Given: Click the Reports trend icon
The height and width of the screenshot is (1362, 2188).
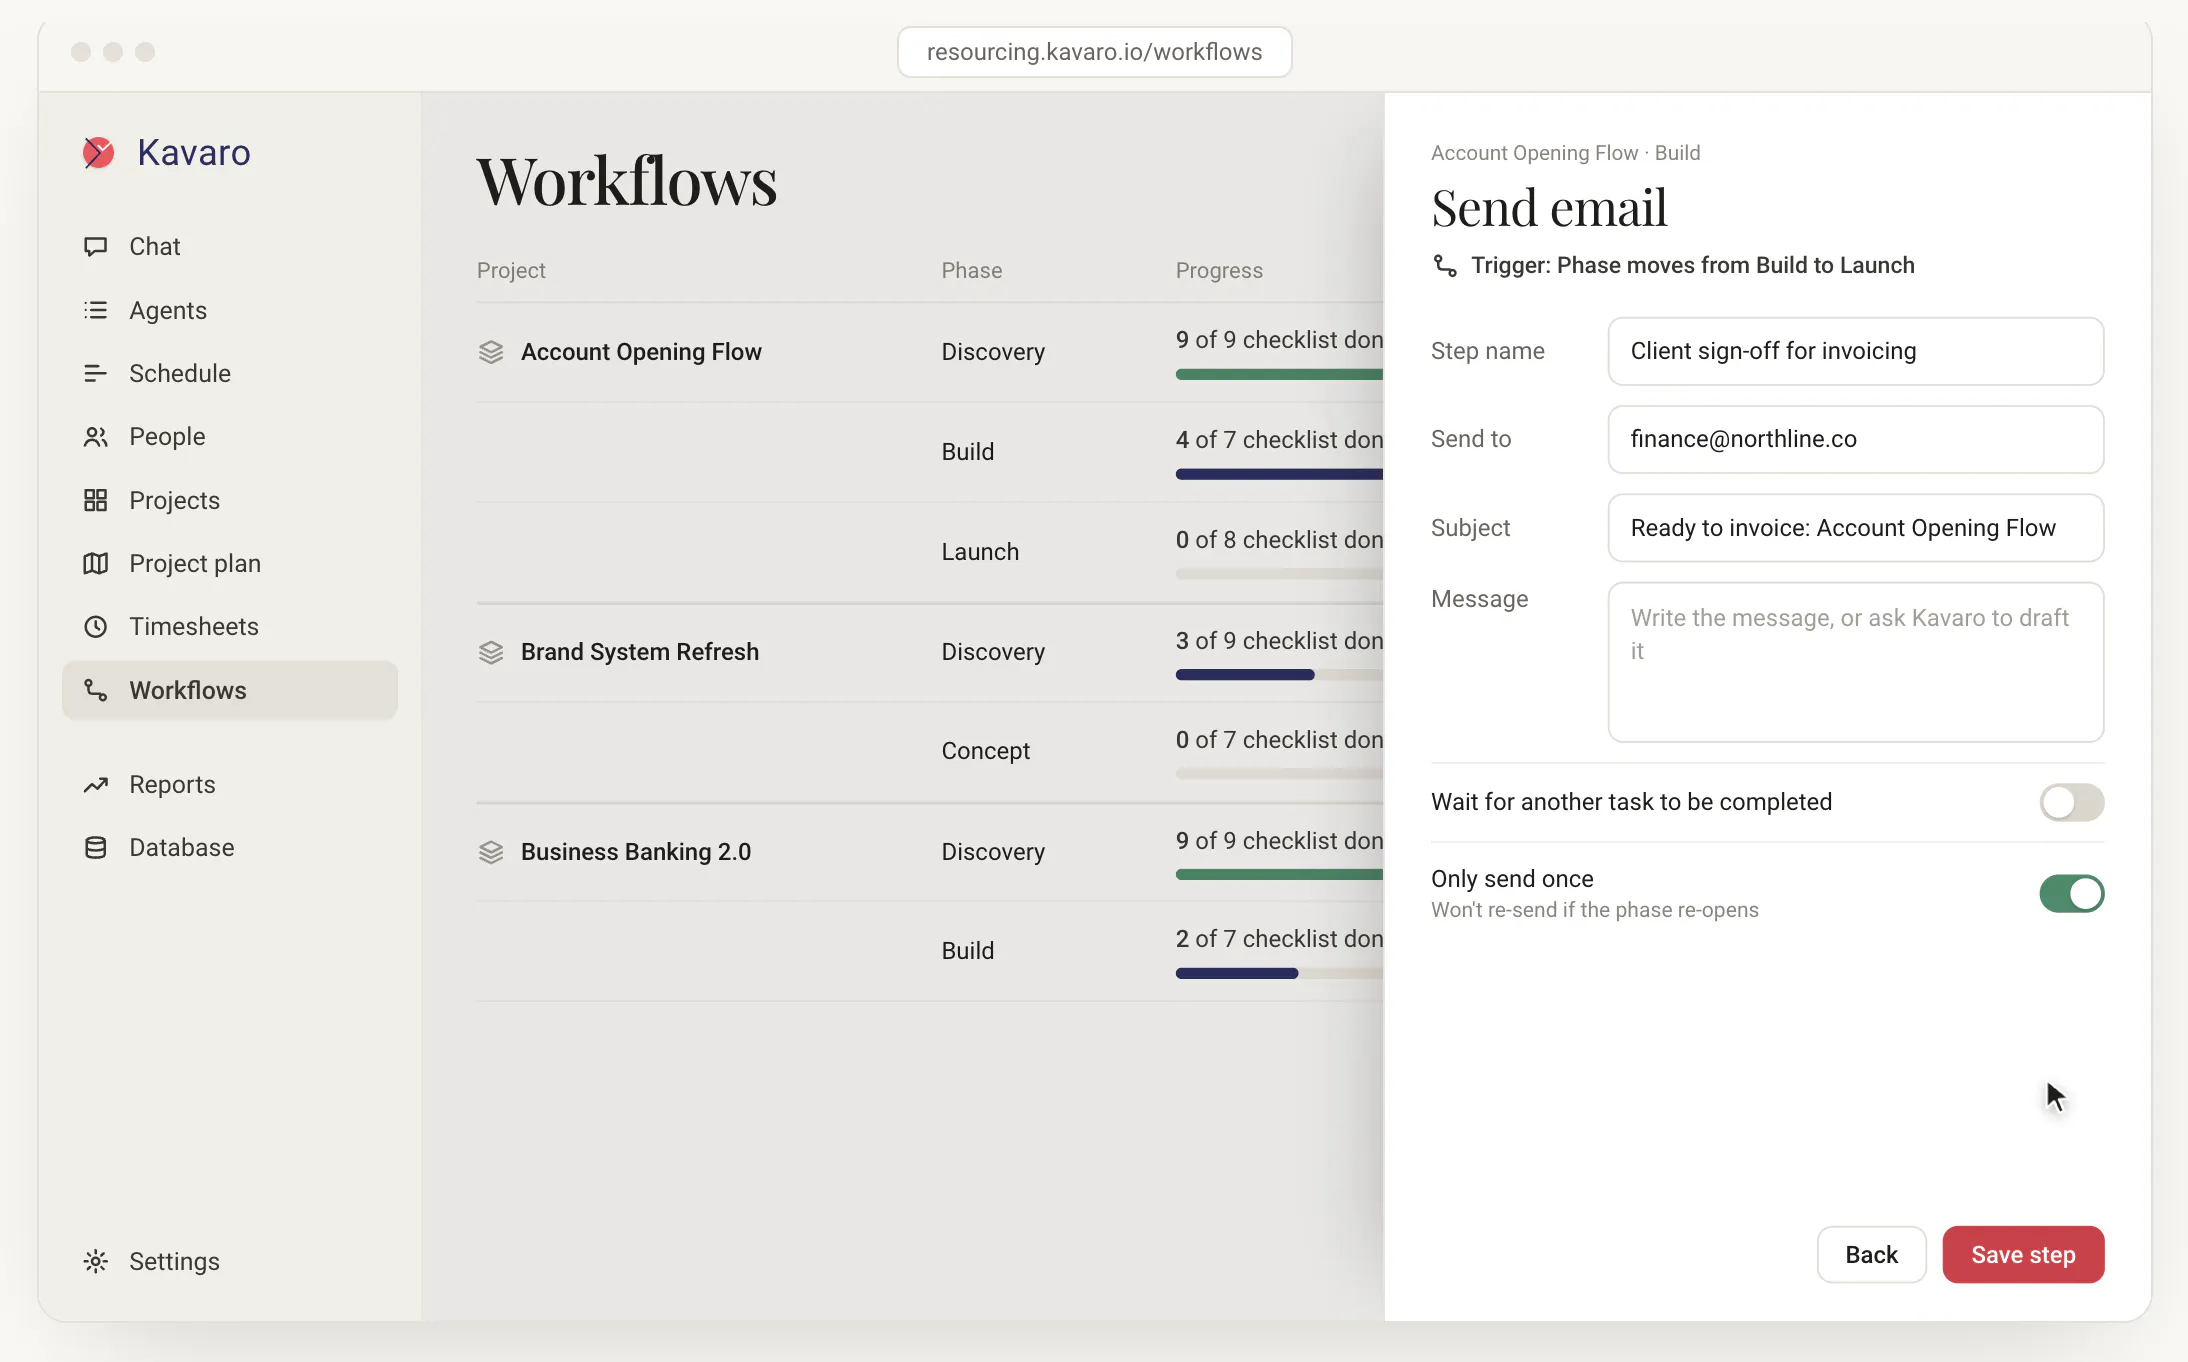Looking at the screenshot, I should tap(96, 785).
